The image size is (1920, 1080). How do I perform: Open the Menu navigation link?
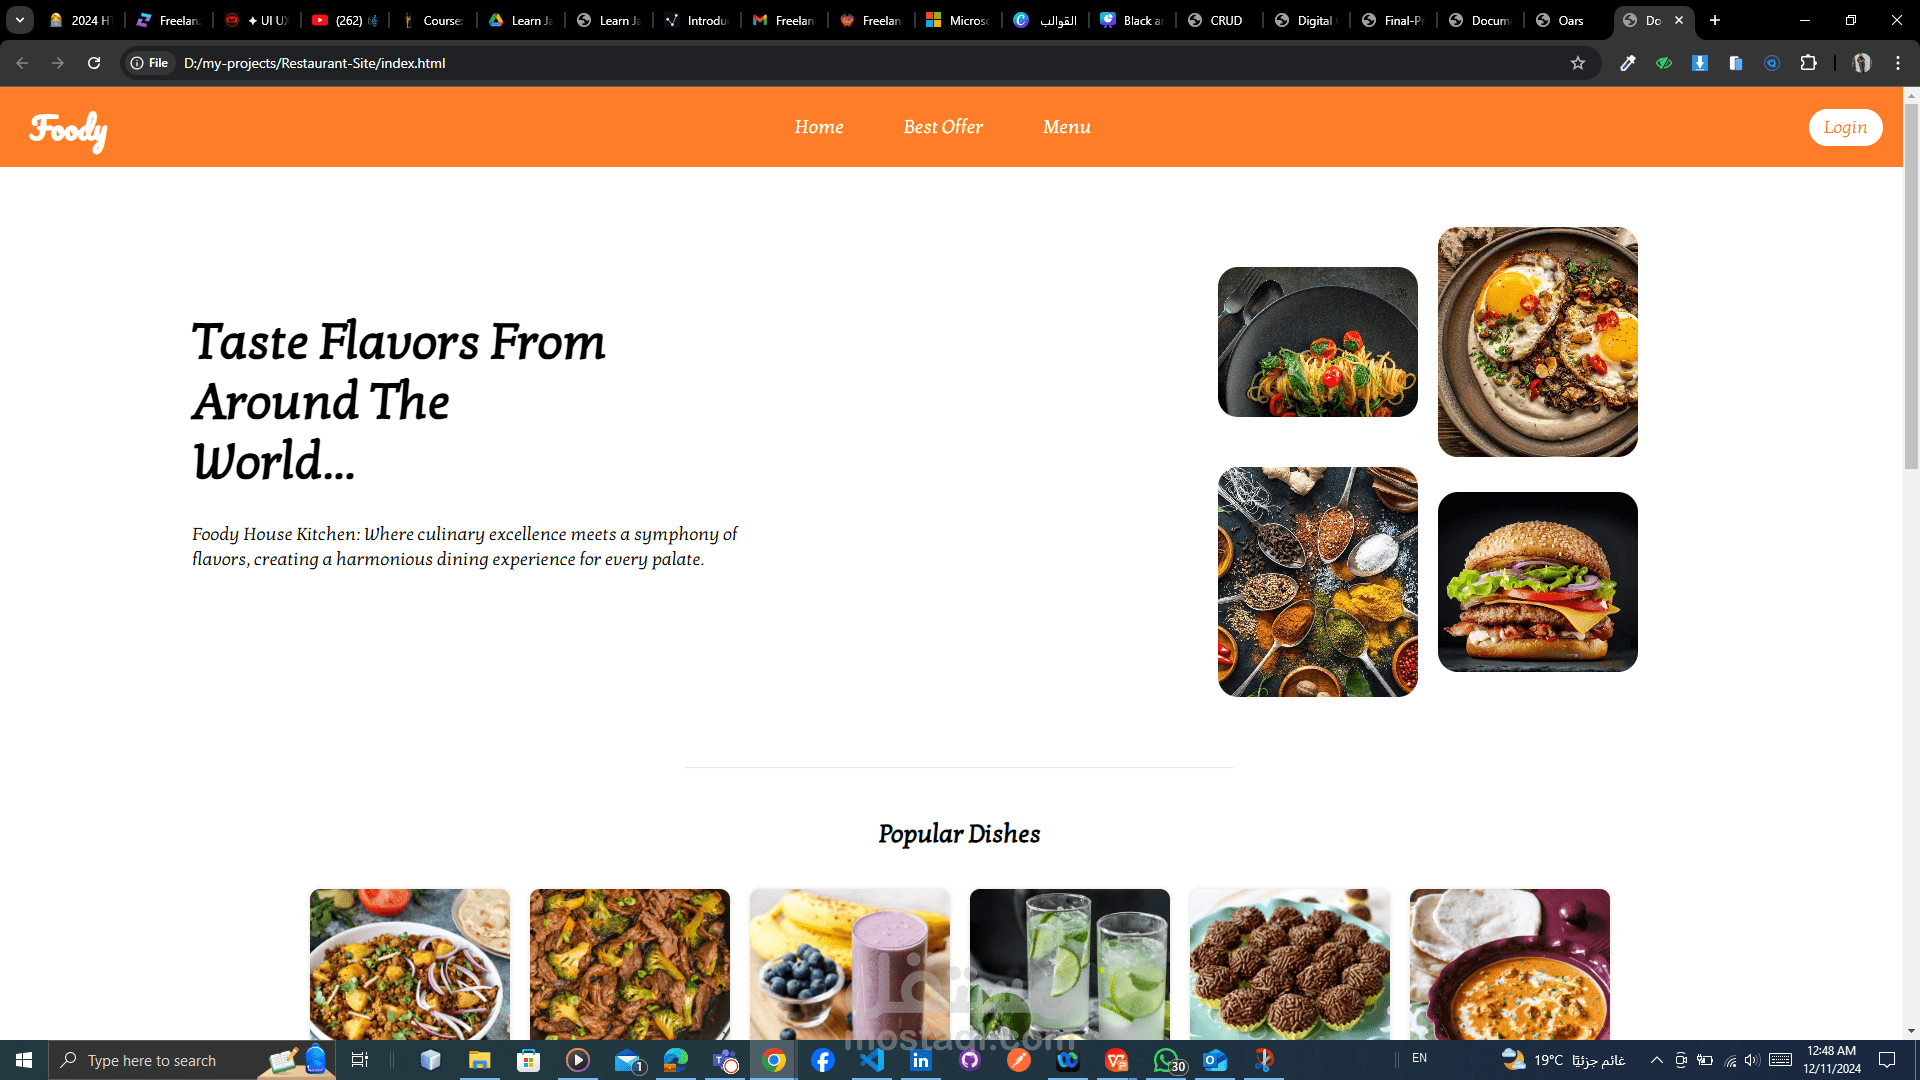coord(1065,127)
